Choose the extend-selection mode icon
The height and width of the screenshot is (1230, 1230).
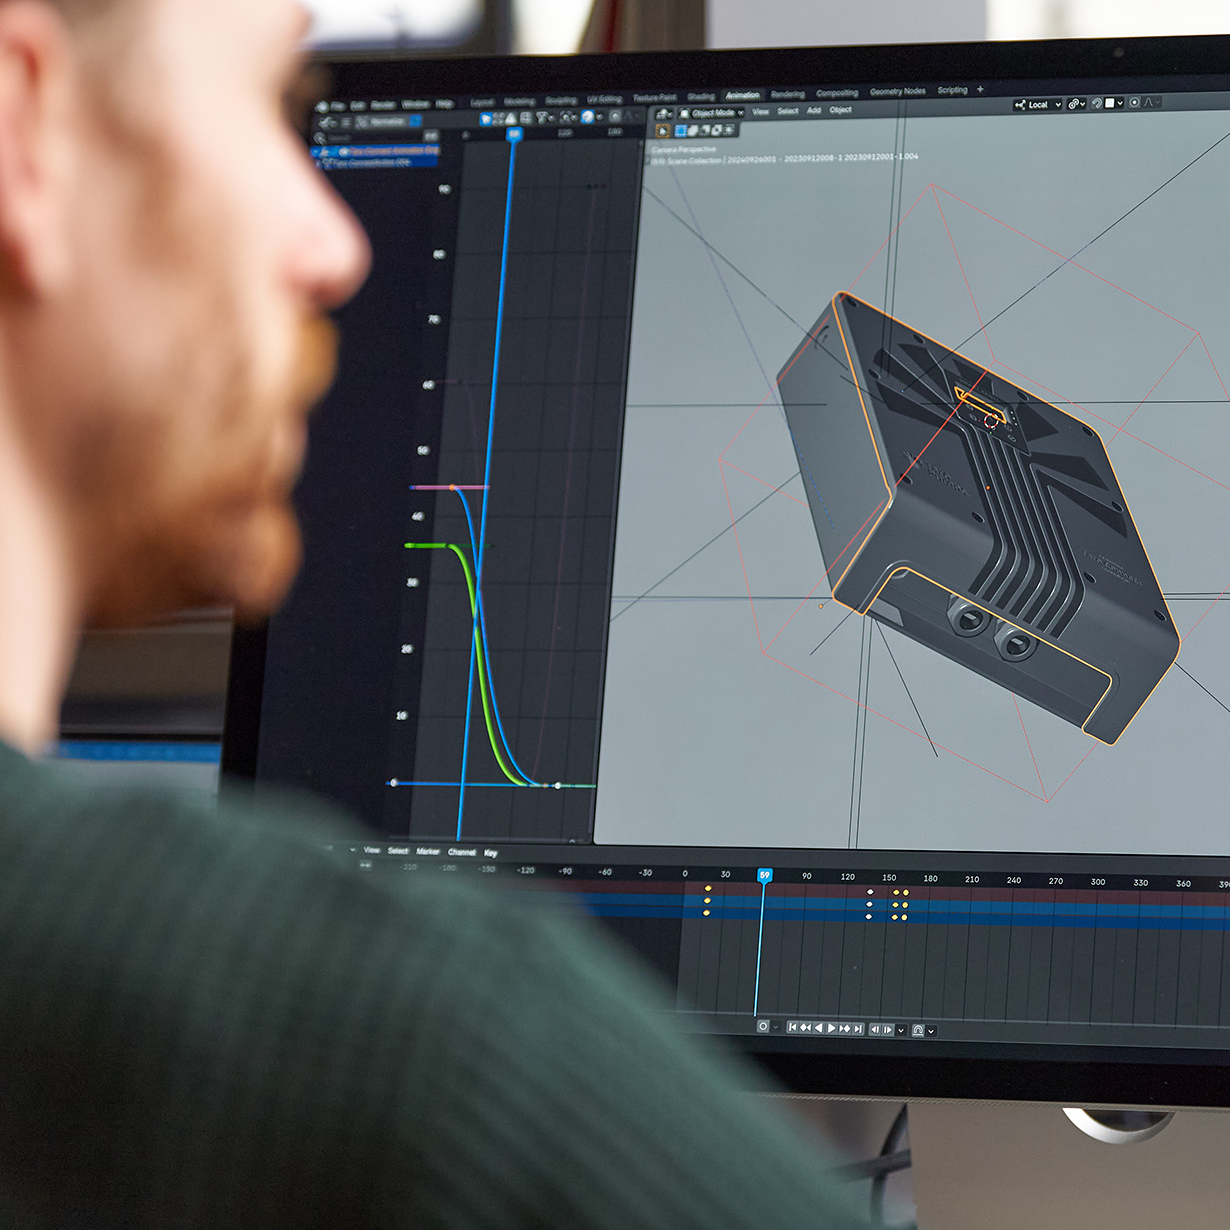pos(693,130)
